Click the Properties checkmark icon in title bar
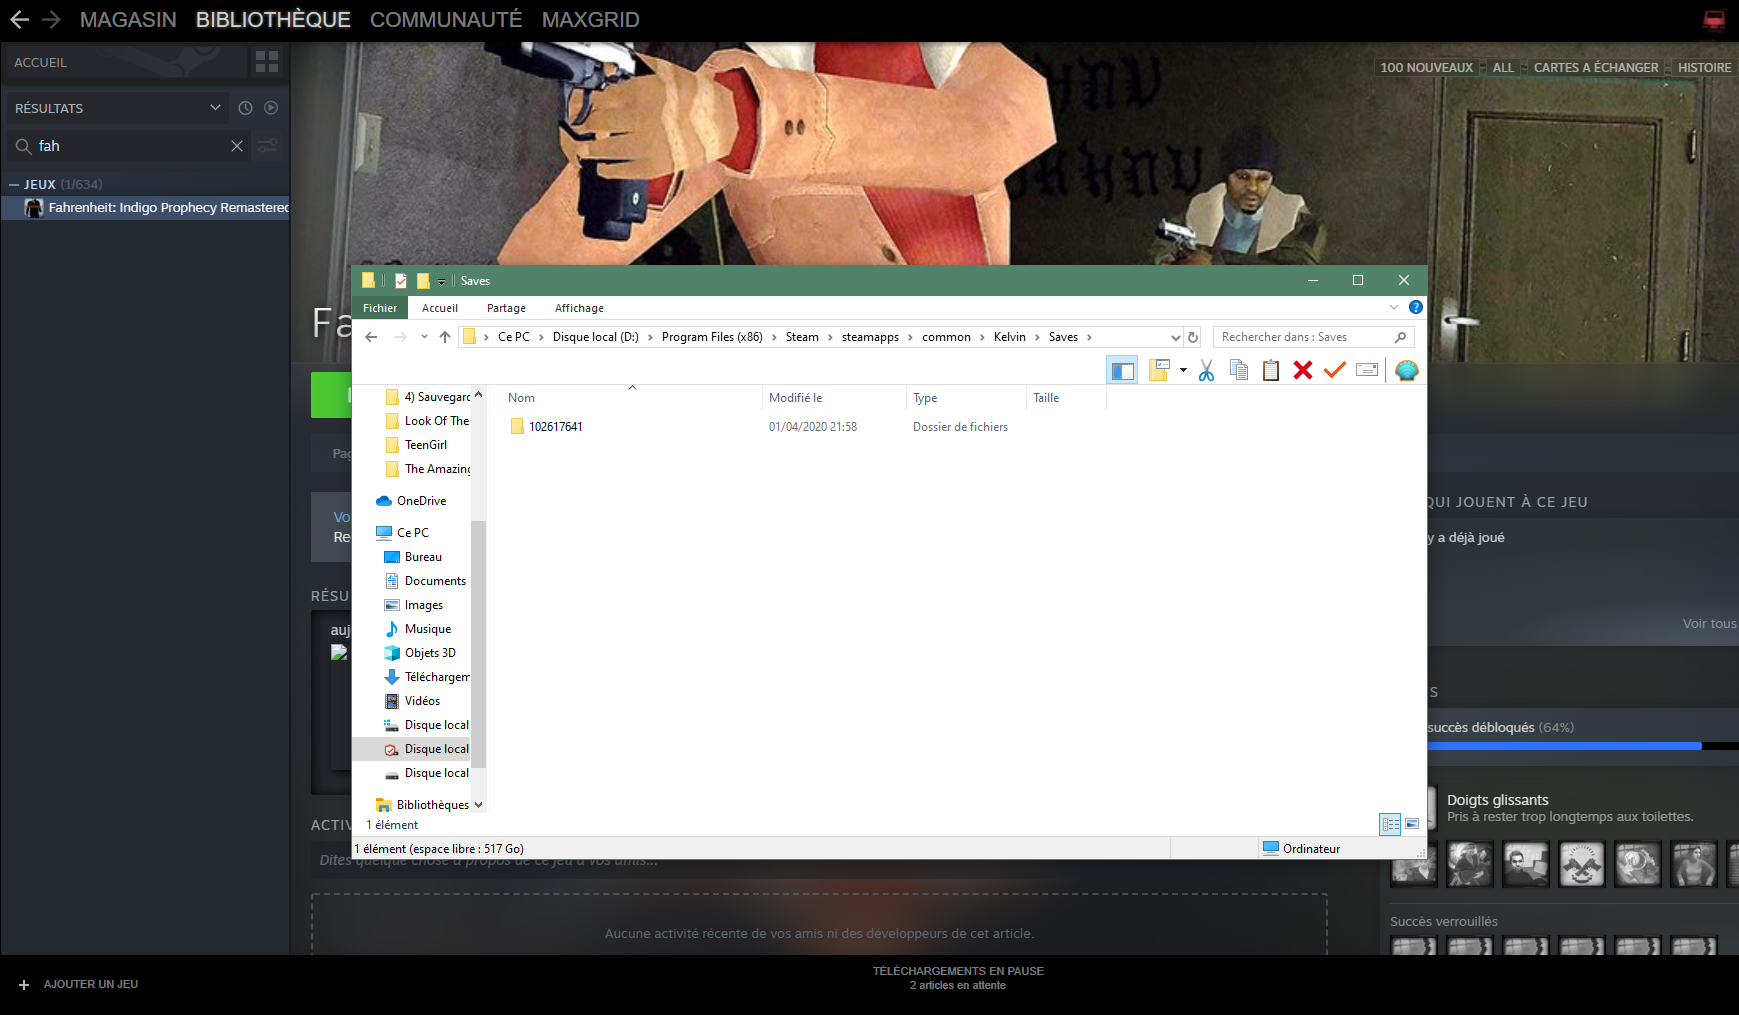Viewport: 1739px width, 1015px height. coord(400,281)
